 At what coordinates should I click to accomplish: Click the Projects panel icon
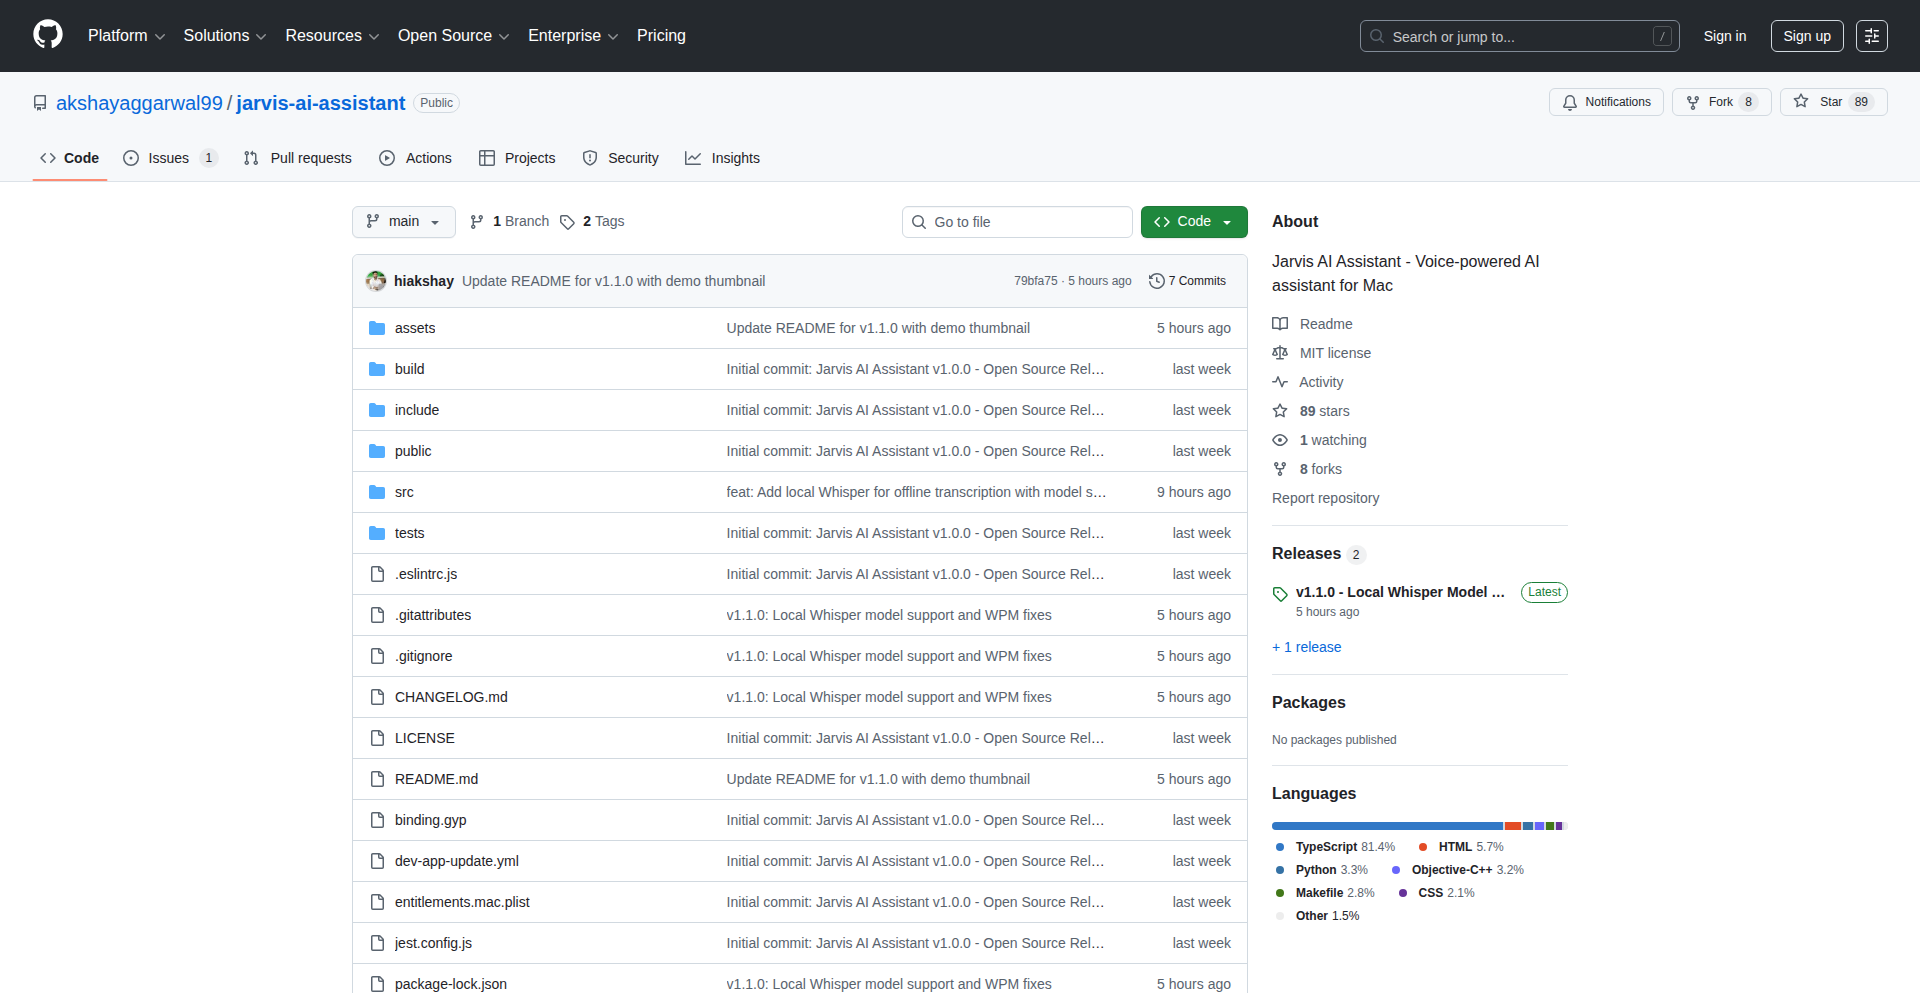(488, 158)
